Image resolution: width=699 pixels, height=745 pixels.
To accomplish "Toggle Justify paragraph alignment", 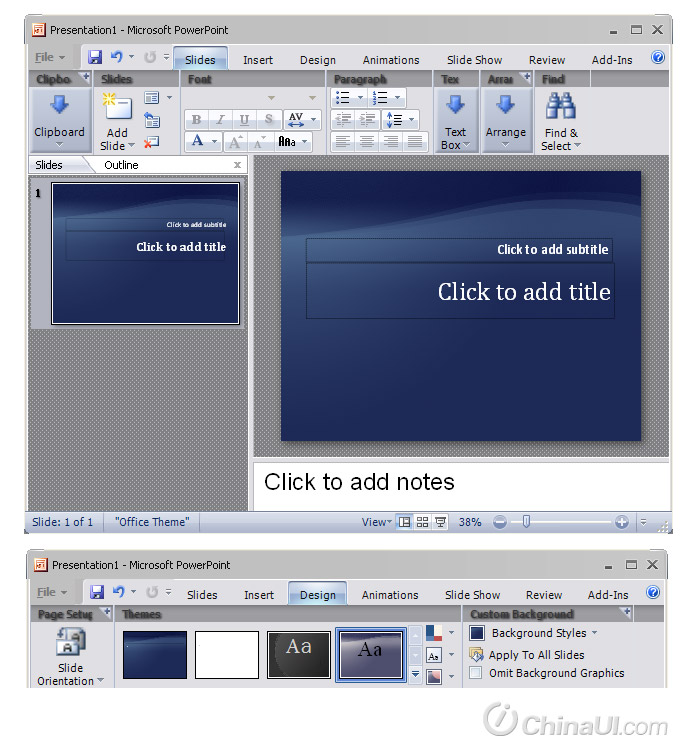I will click(x=415, y=142).
